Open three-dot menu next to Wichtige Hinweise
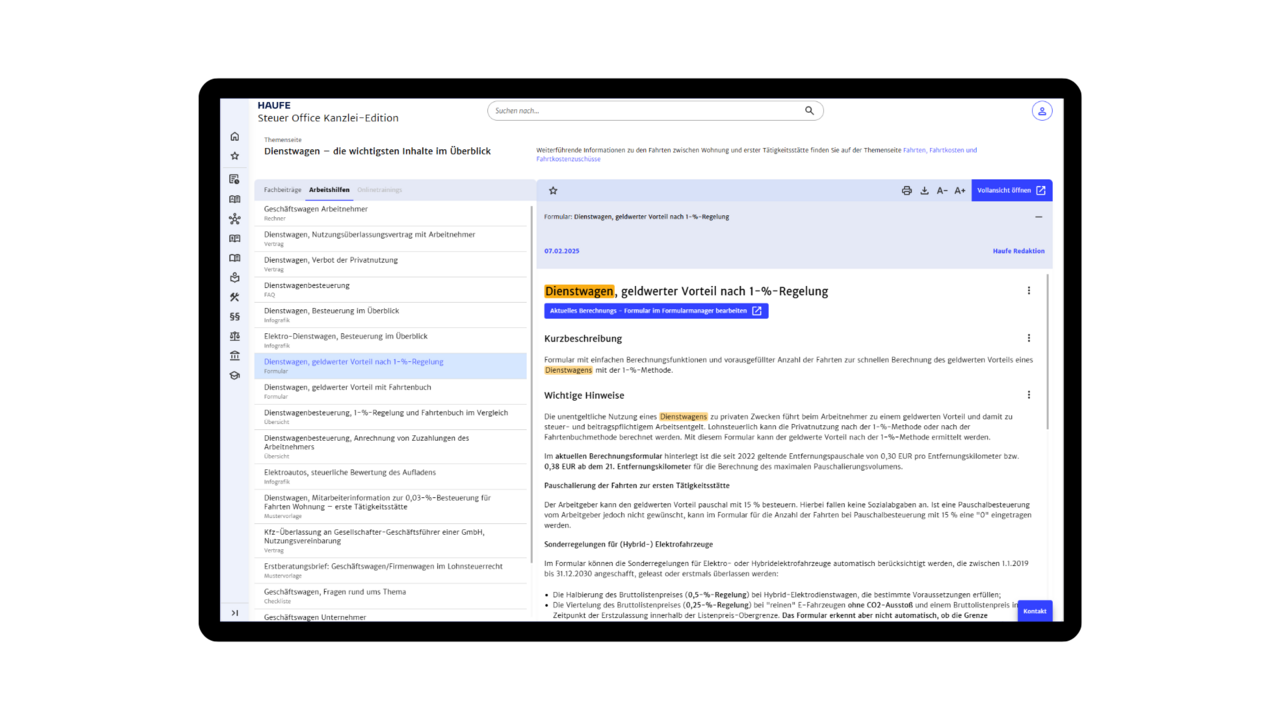 (1028, 395)
